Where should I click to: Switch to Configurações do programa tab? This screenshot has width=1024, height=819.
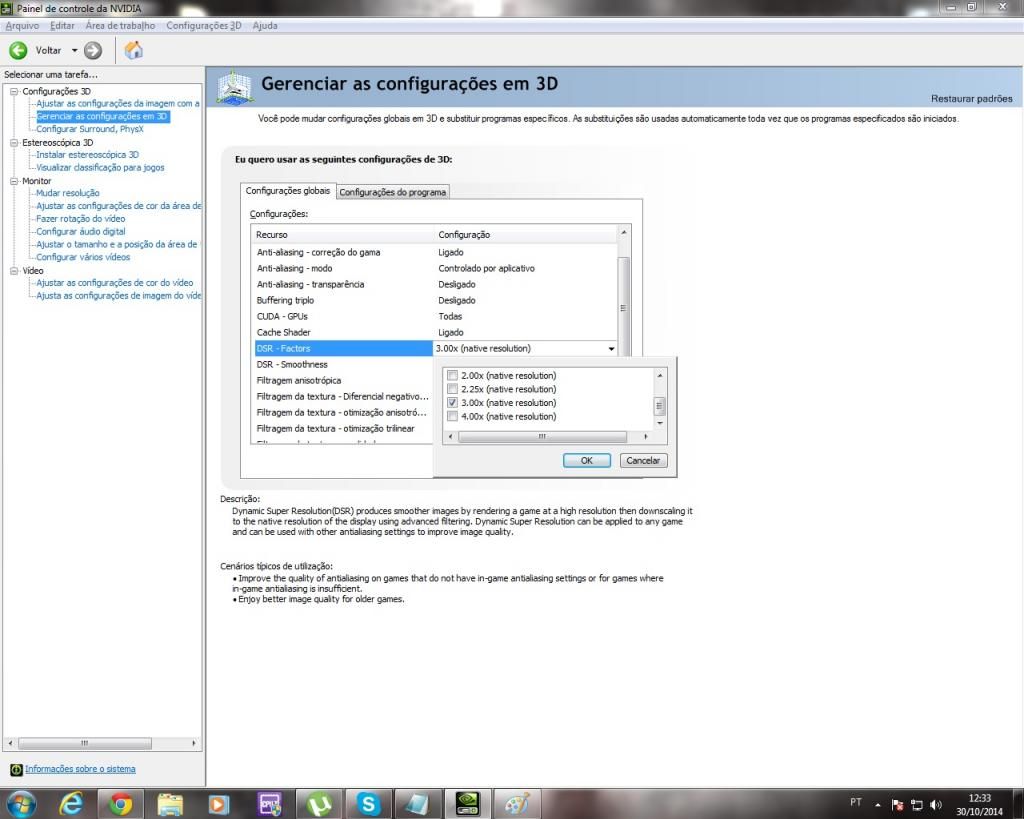(392, 192)
